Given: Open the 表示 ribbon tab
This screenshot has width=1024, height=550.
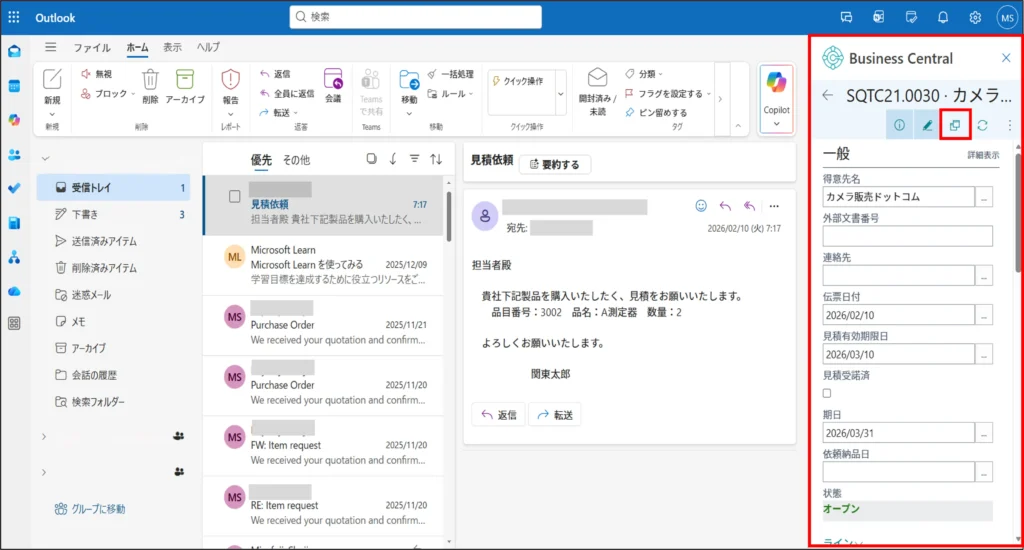Looking at the screenshot, I should click(x=172, y=47).
